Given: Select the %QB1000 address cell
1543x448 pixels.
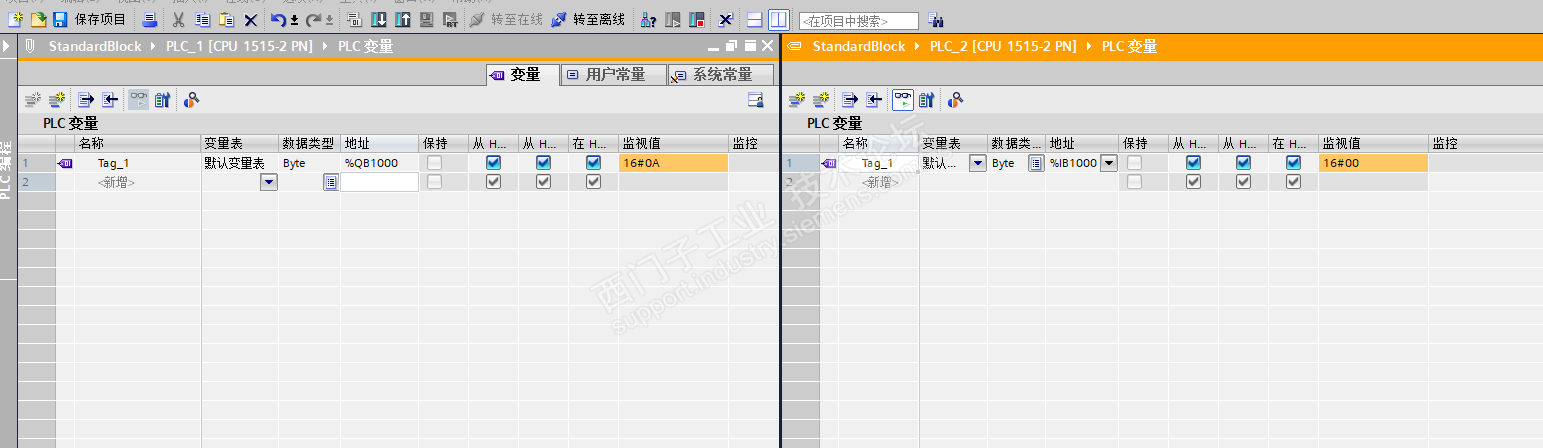Looking at the screenshot, I should click(379, 163).
